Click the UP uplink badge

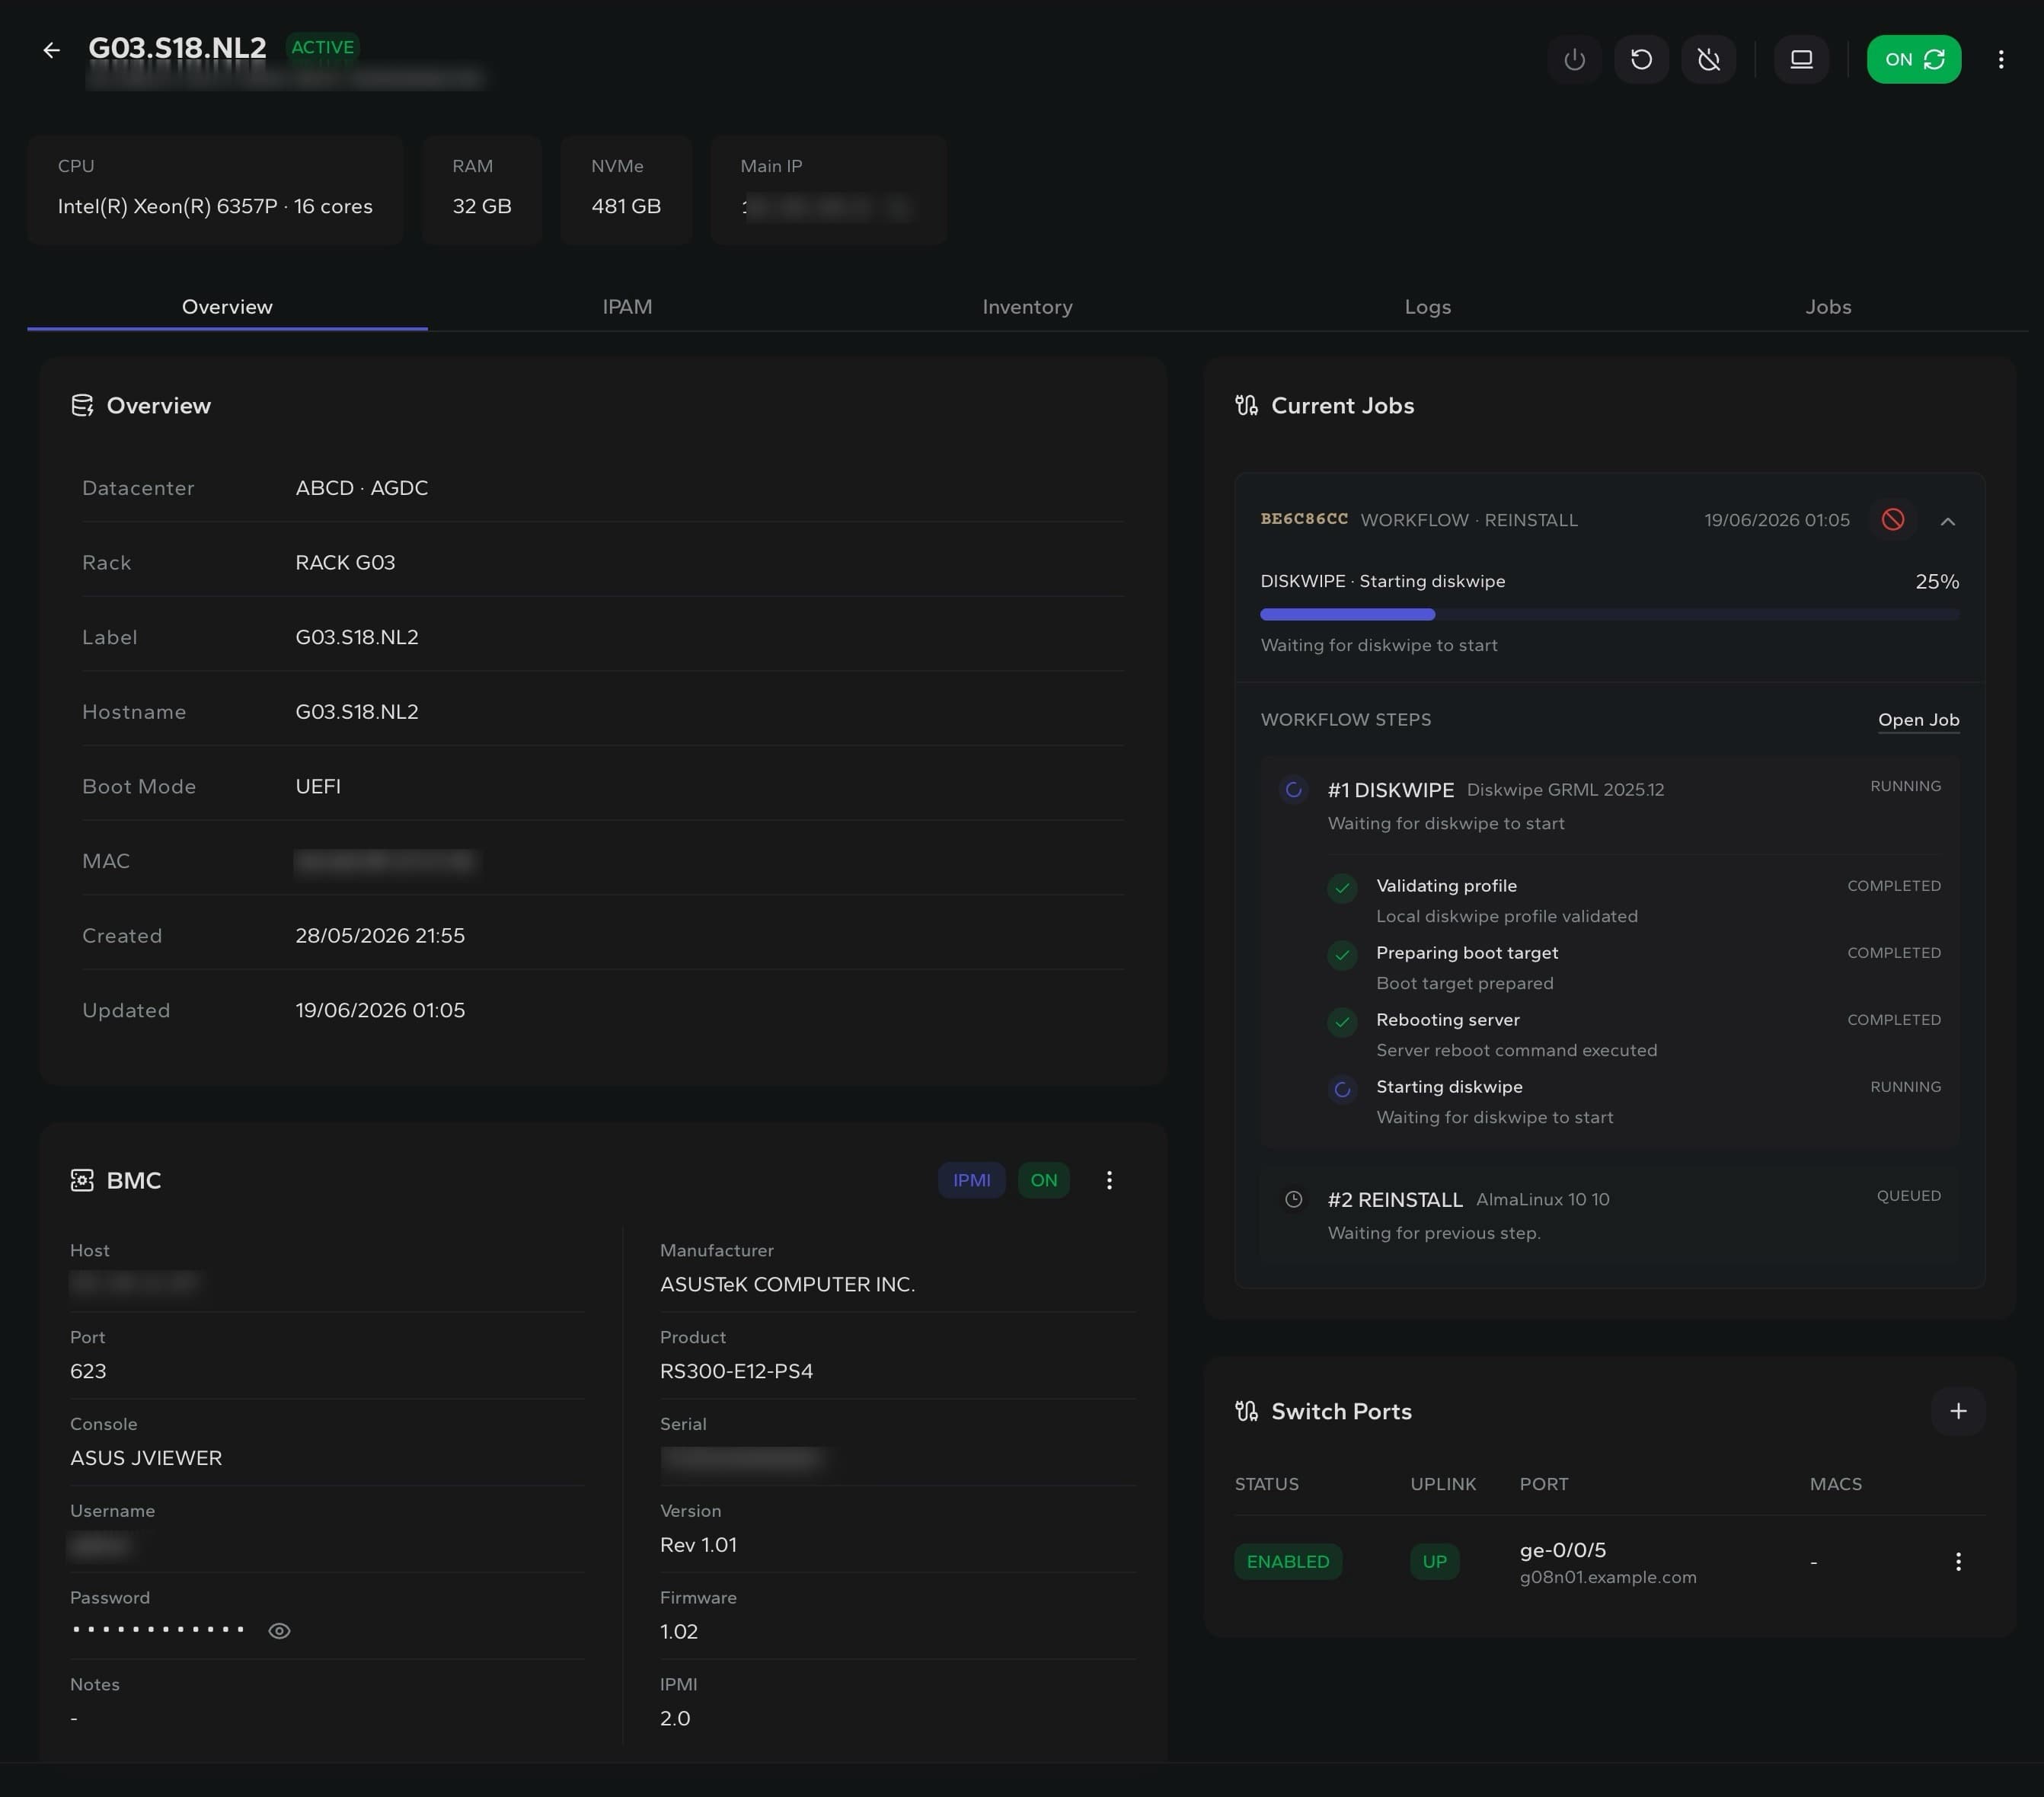click(x=1434, y=1562)
